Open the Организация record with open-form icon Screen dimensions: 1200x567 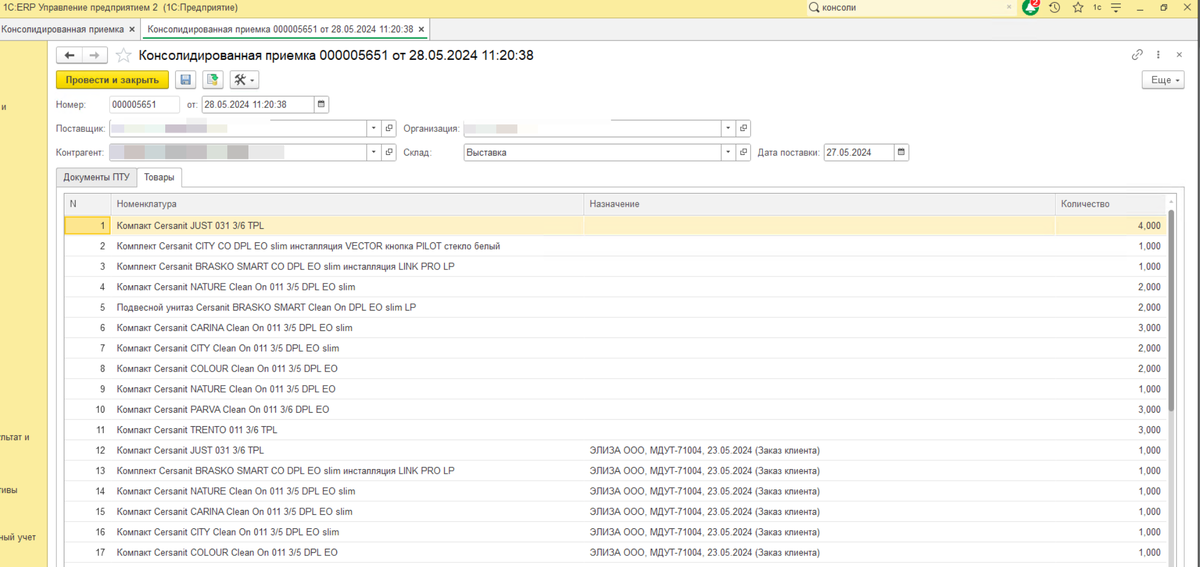pos(743,129)
